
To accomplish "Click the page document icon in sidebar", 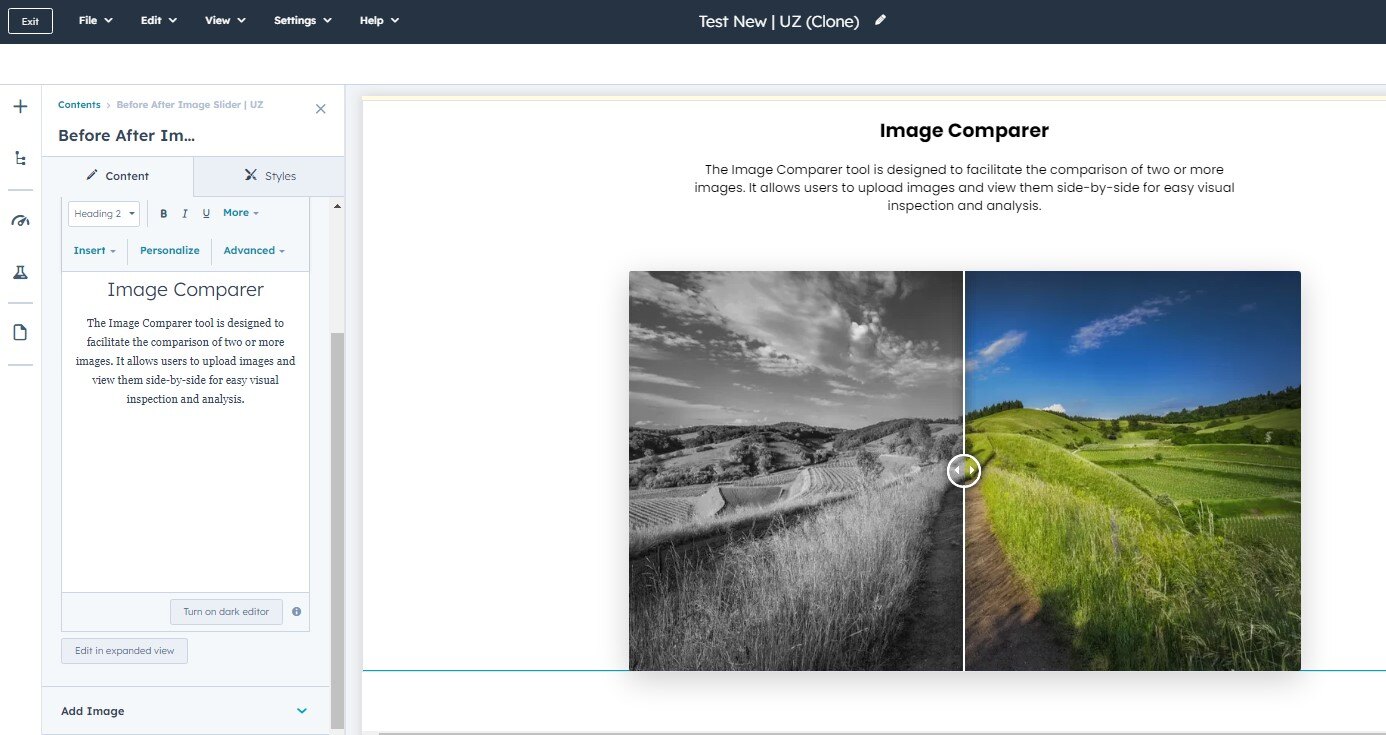I will 20,333.
